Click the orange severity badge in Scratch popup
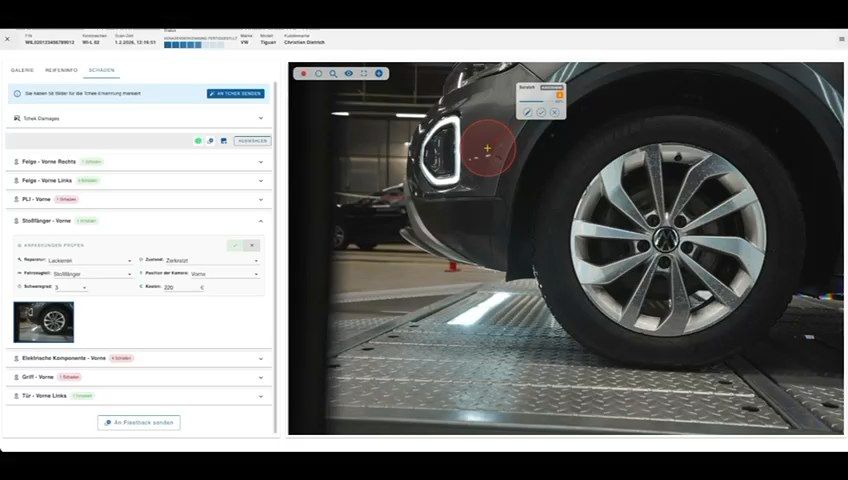The width and height of the screenshot is (848, 480). (560, 95)
